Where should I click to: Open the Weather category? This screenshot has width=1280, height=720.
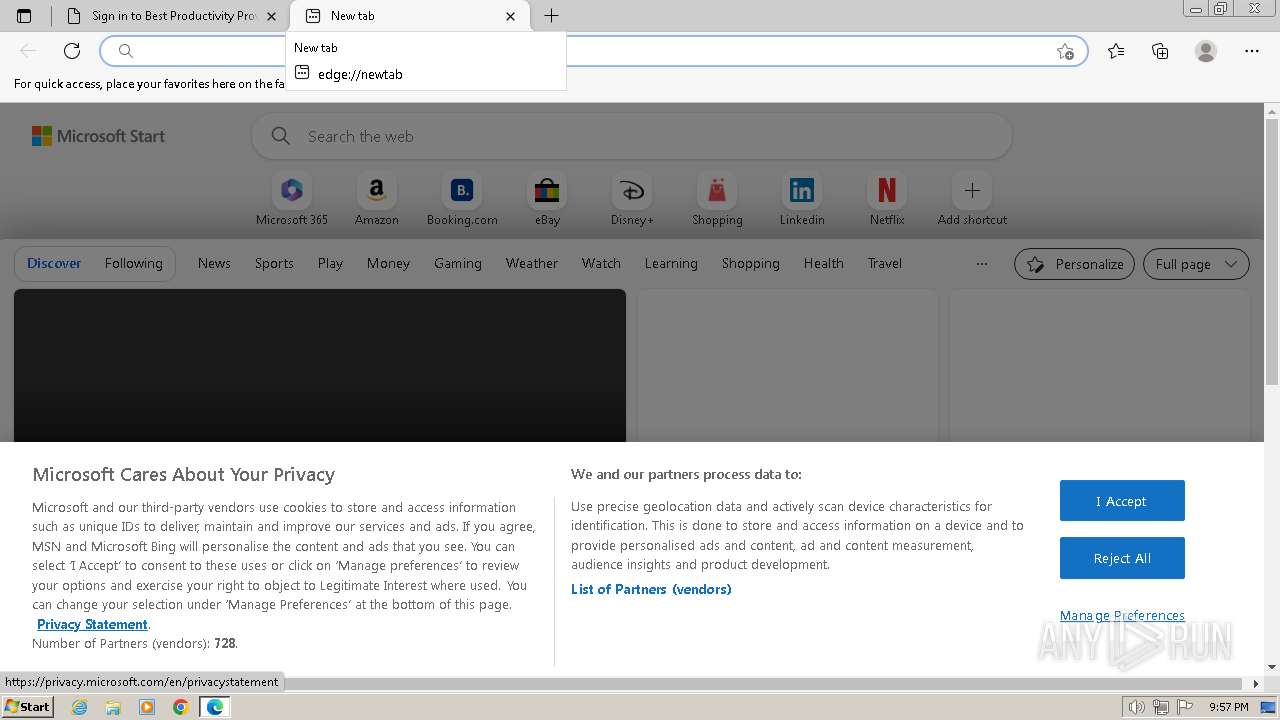coord(531,263)
